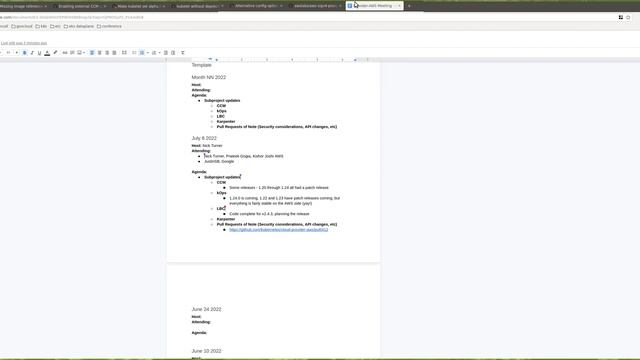The width and height of the screenshot is (640, 360).
Task: Click the decrease indent icon
Action: pos(166,53)
